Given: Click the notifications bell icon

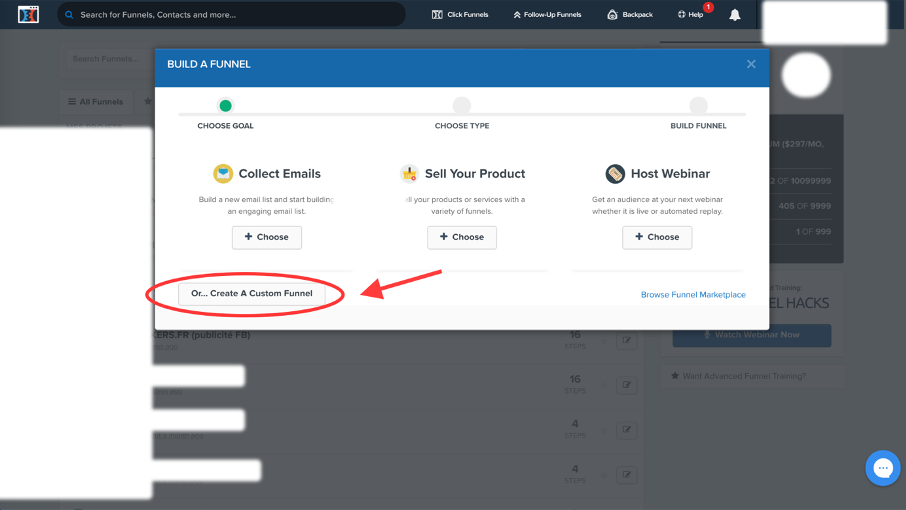Looking at the screenshot, I should tap(734, 15).
